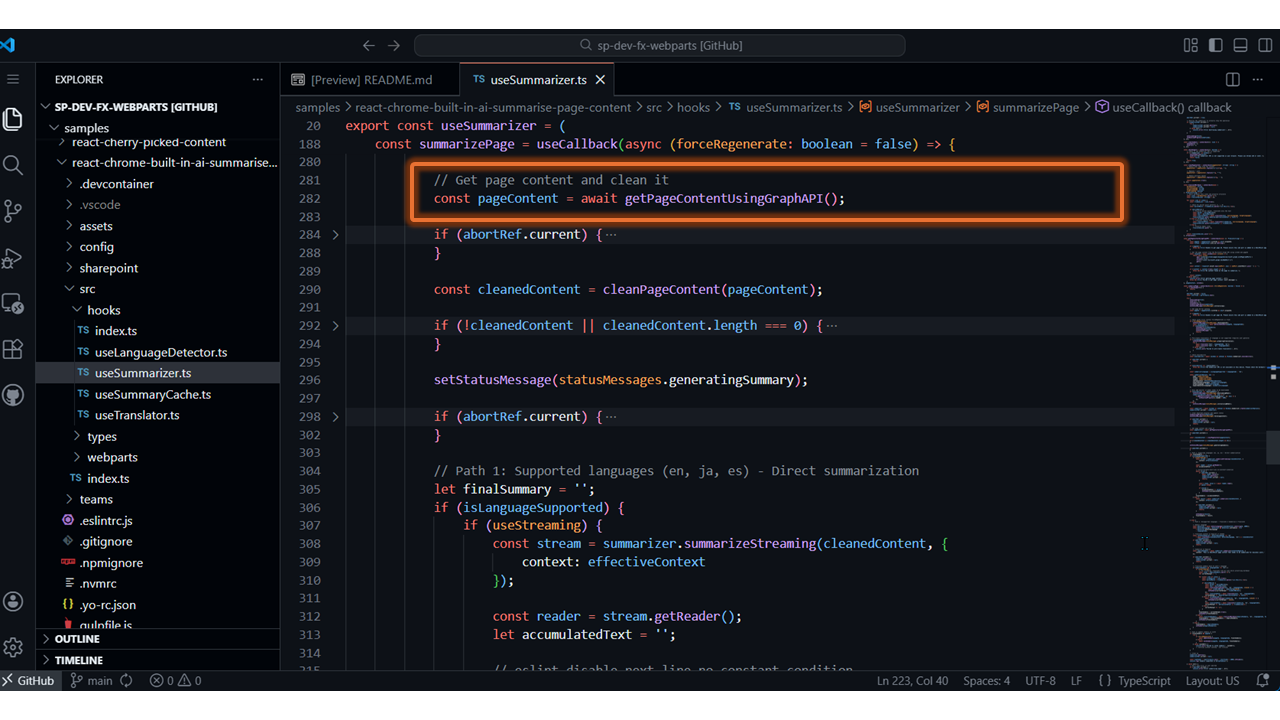Expand the OUTLINE section

tap(77, 639)
